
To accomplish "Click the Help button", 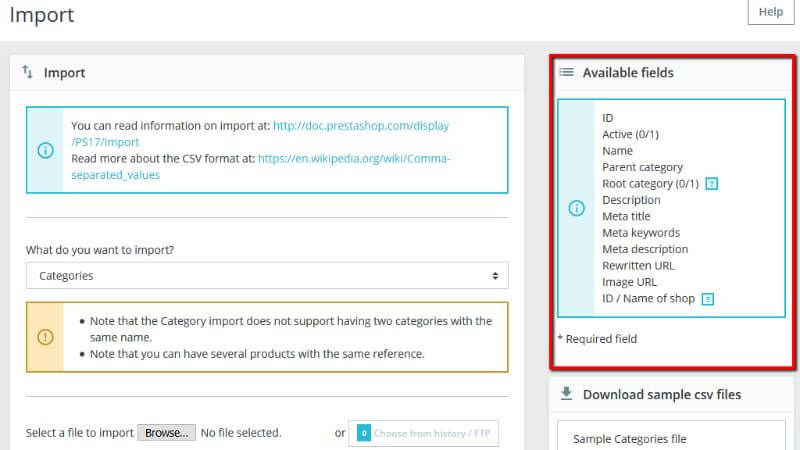I will [x=770, y=12].
